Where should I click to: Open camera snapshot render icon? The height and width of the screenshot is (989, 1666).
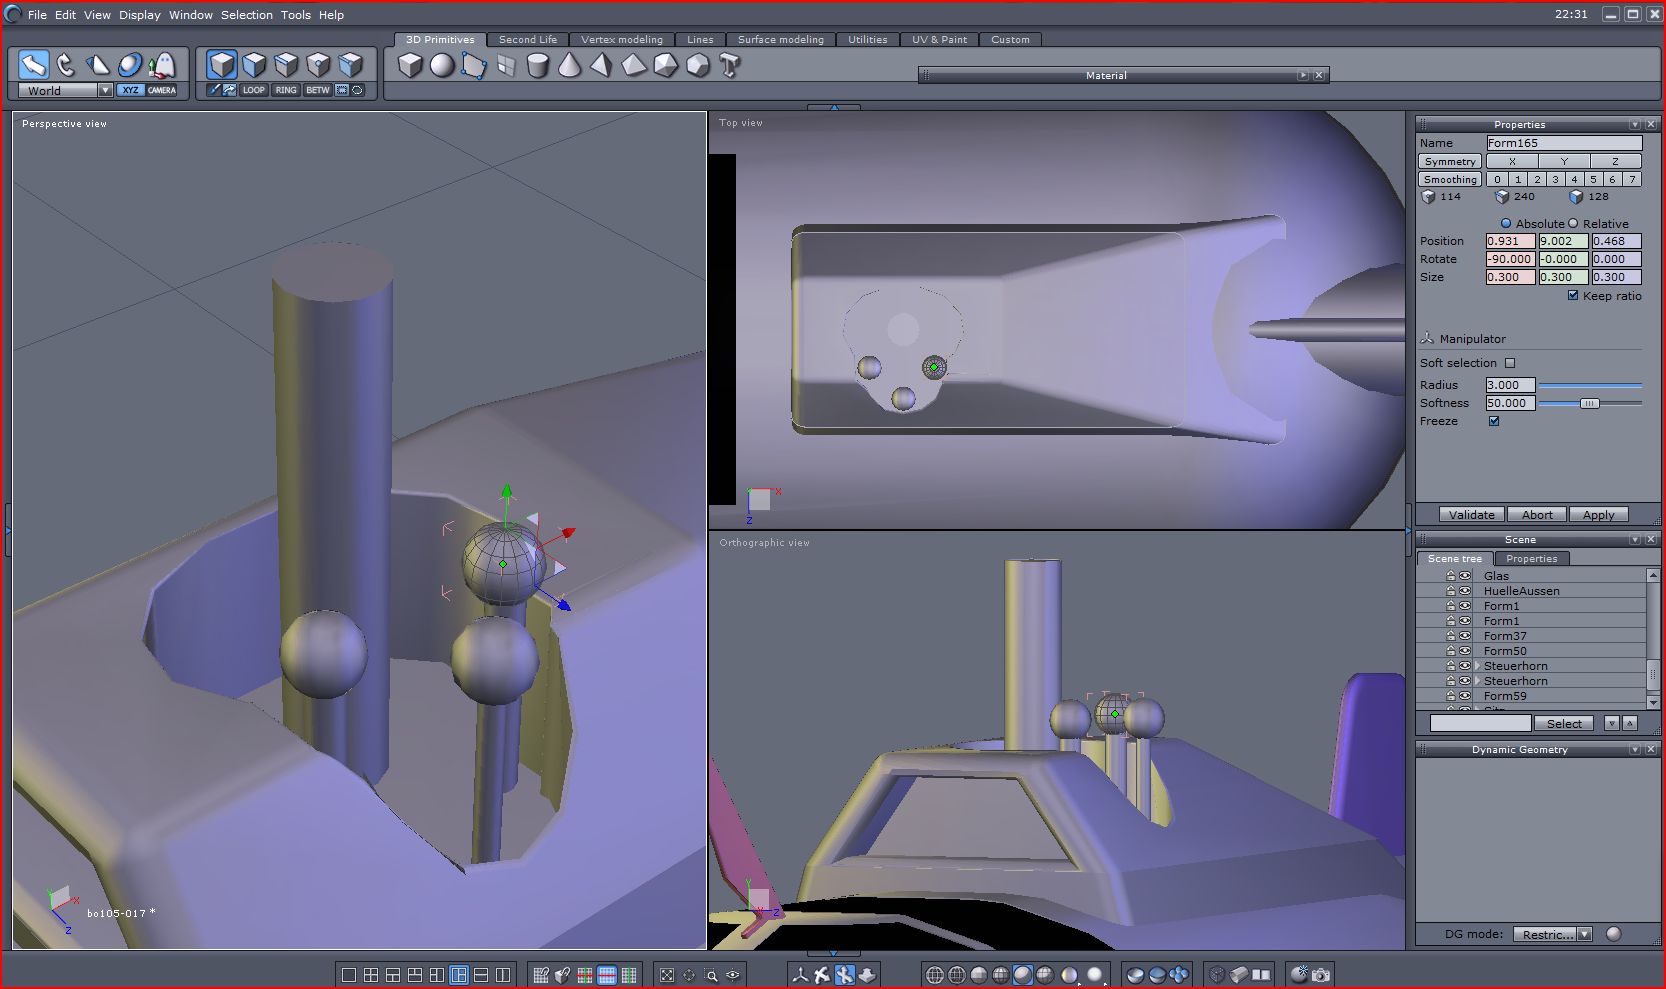[1321, 975]
